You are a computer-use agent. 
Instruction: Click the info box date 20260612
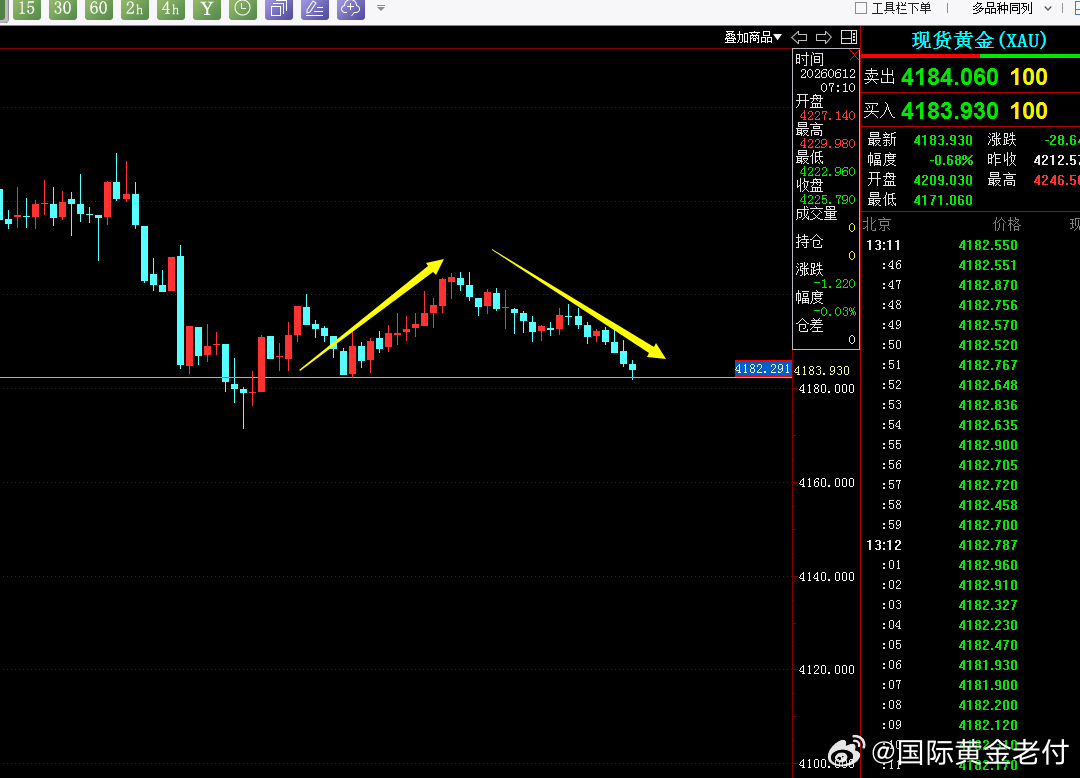coord(827,74)
